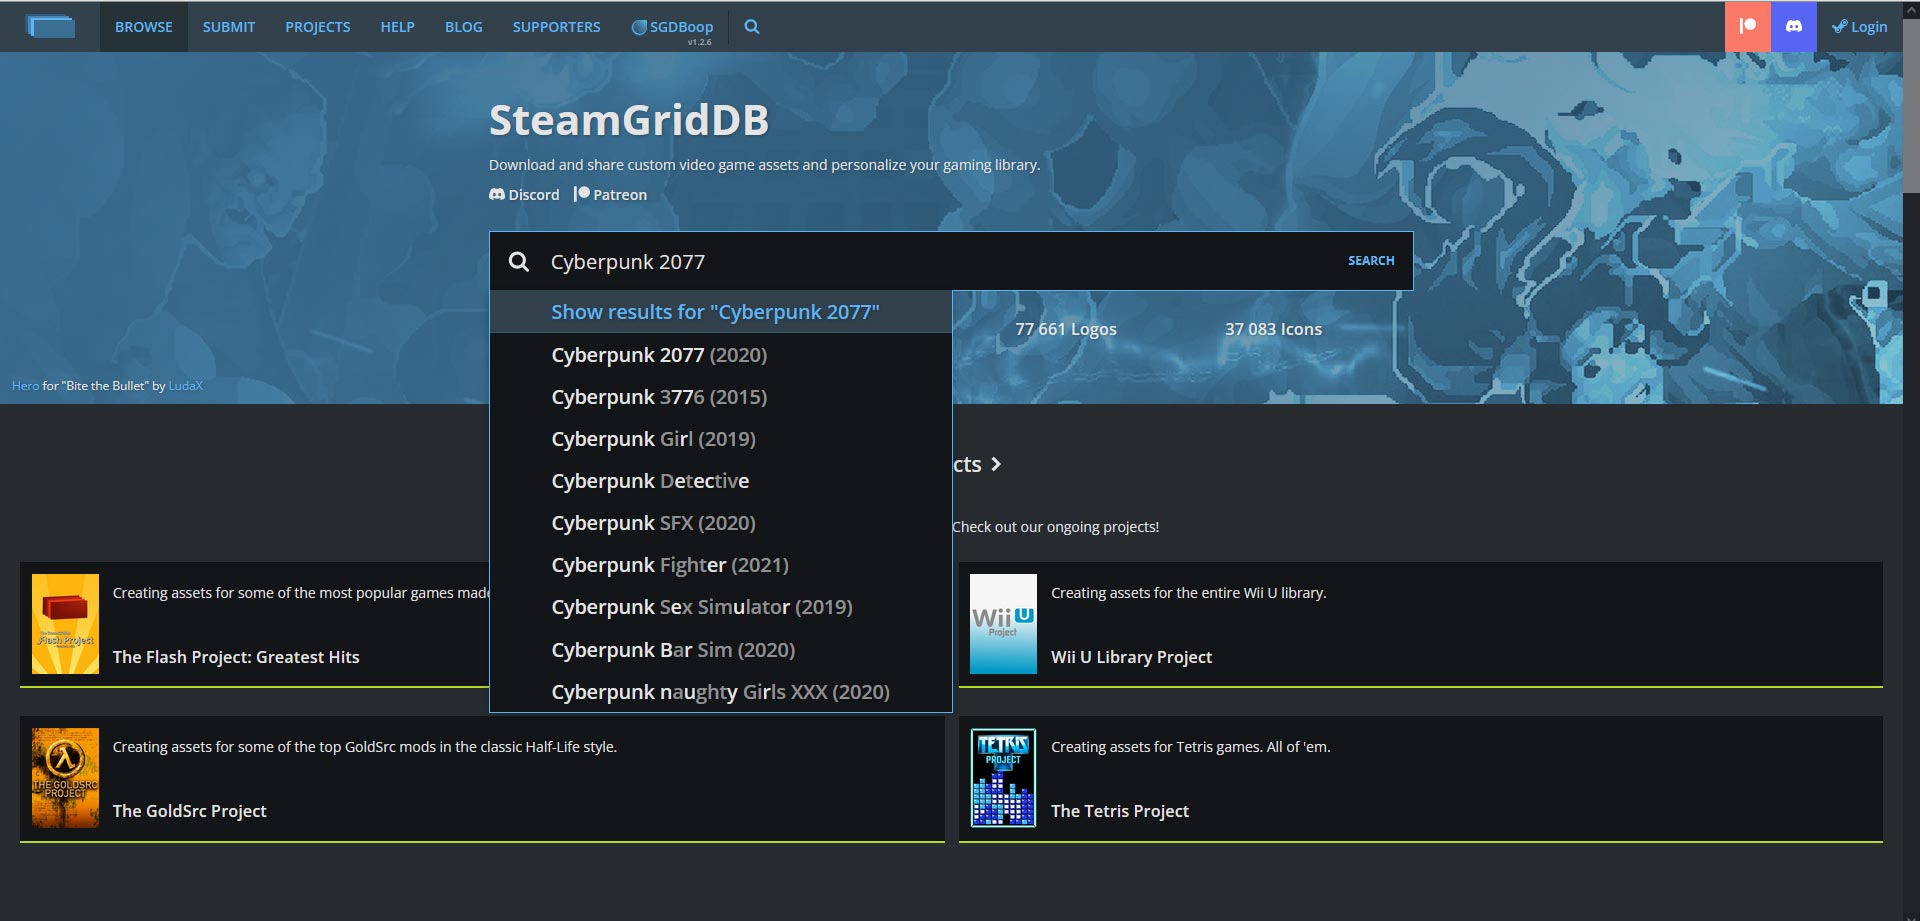Open the Patreon link under the tagline

pyautogui.click(x=610, y=195)
